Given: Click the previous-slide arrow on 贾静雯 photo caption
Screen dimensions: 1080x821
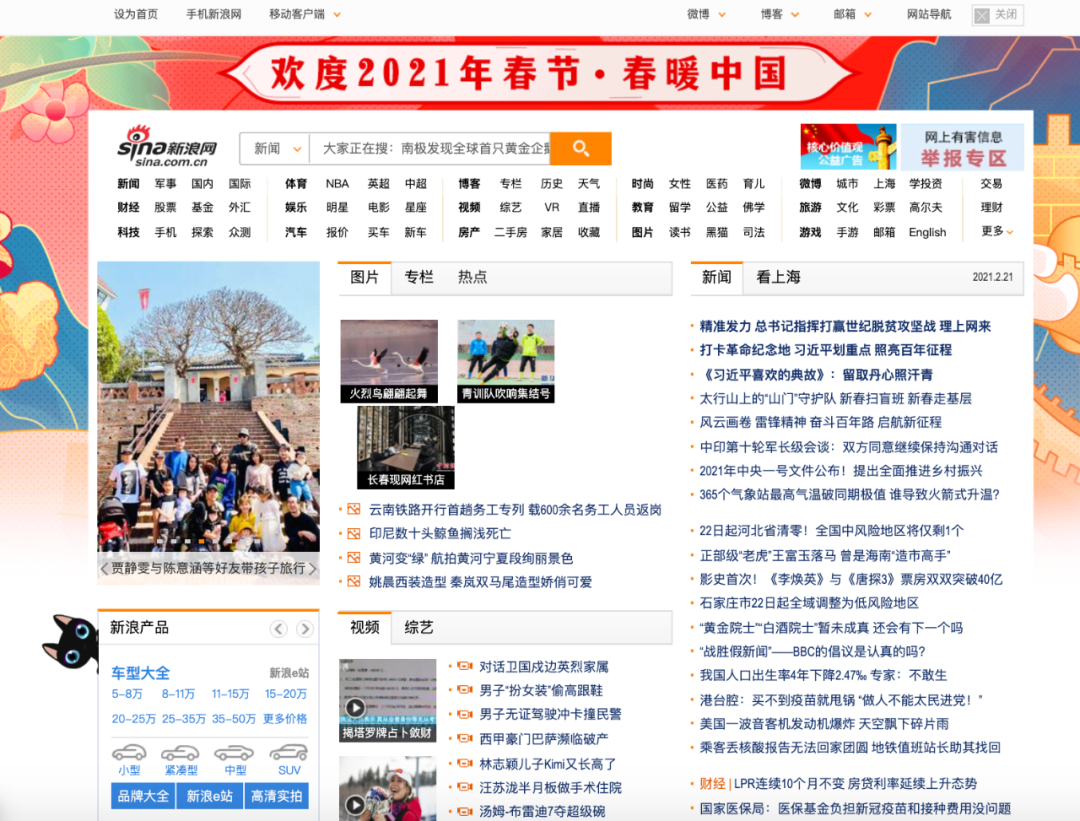Looking at the screenshot, I should click(104, 568).
